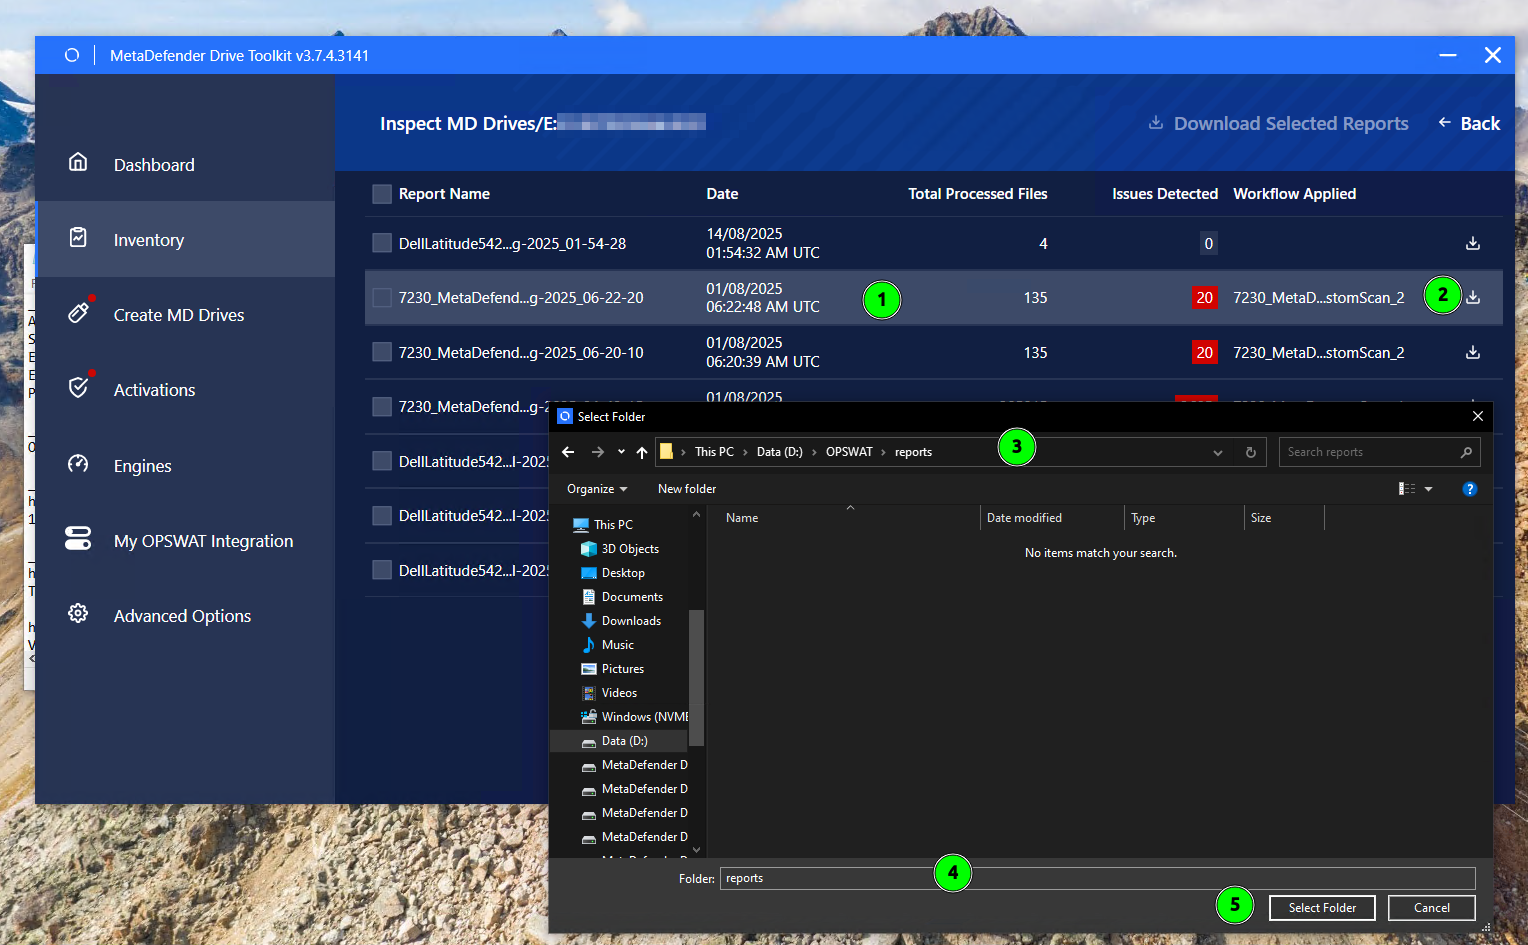Click the search magnifier icon in dialog

[1466, 452]
